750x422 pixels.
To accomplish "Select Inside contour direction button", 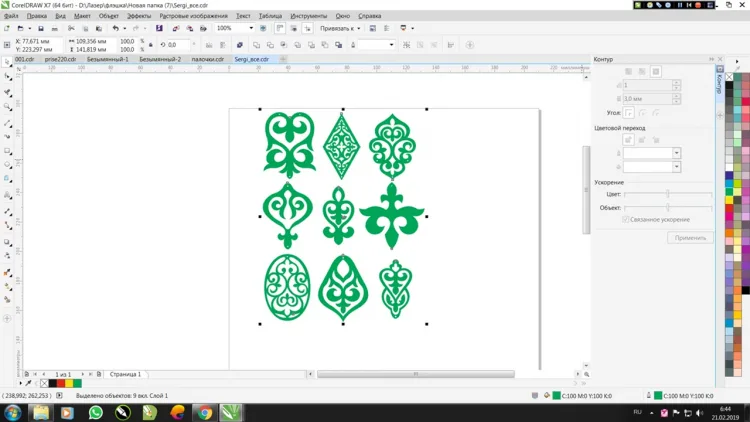I will click(642, 71).
